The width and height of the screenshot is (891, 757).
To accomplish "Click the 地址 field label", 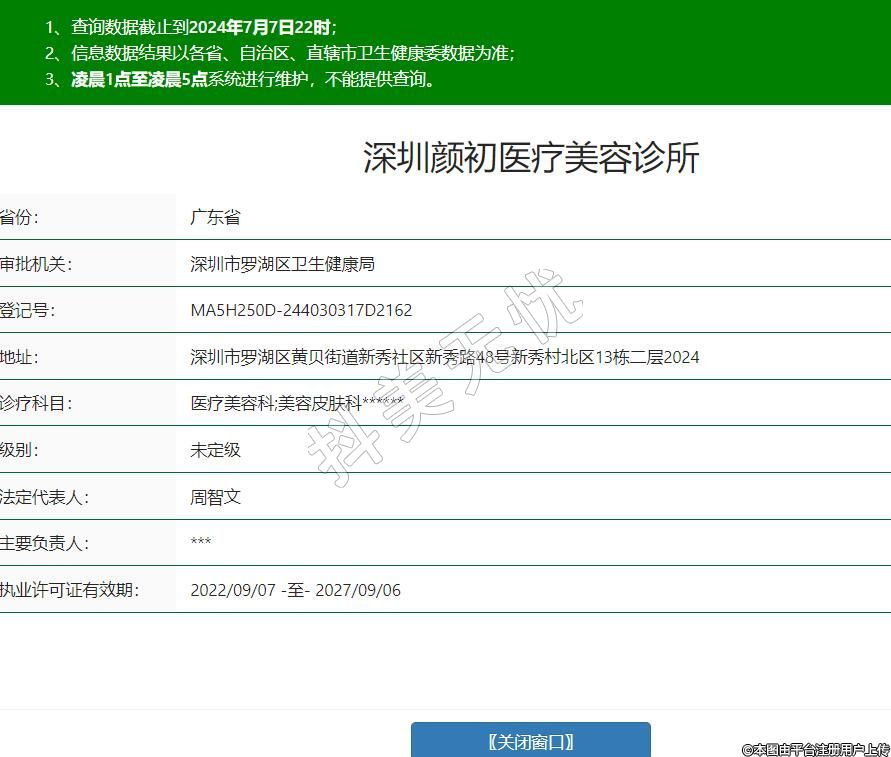I will coord(20,357).
